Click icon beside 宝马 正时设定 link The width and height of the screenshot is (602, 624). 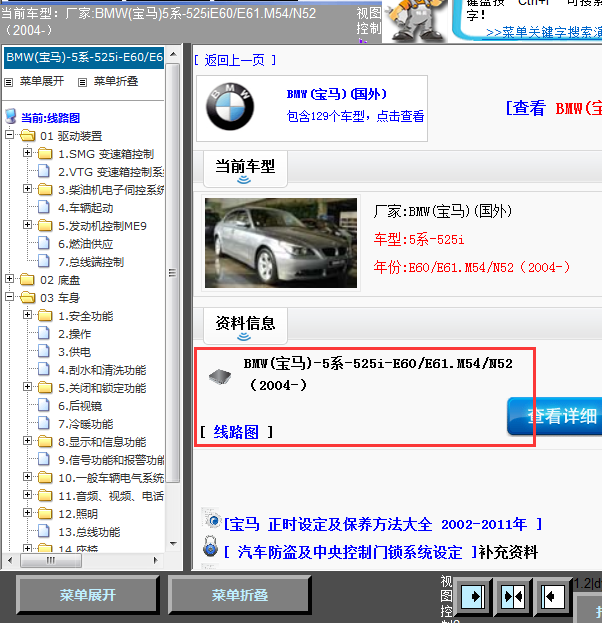pos(211,519)
